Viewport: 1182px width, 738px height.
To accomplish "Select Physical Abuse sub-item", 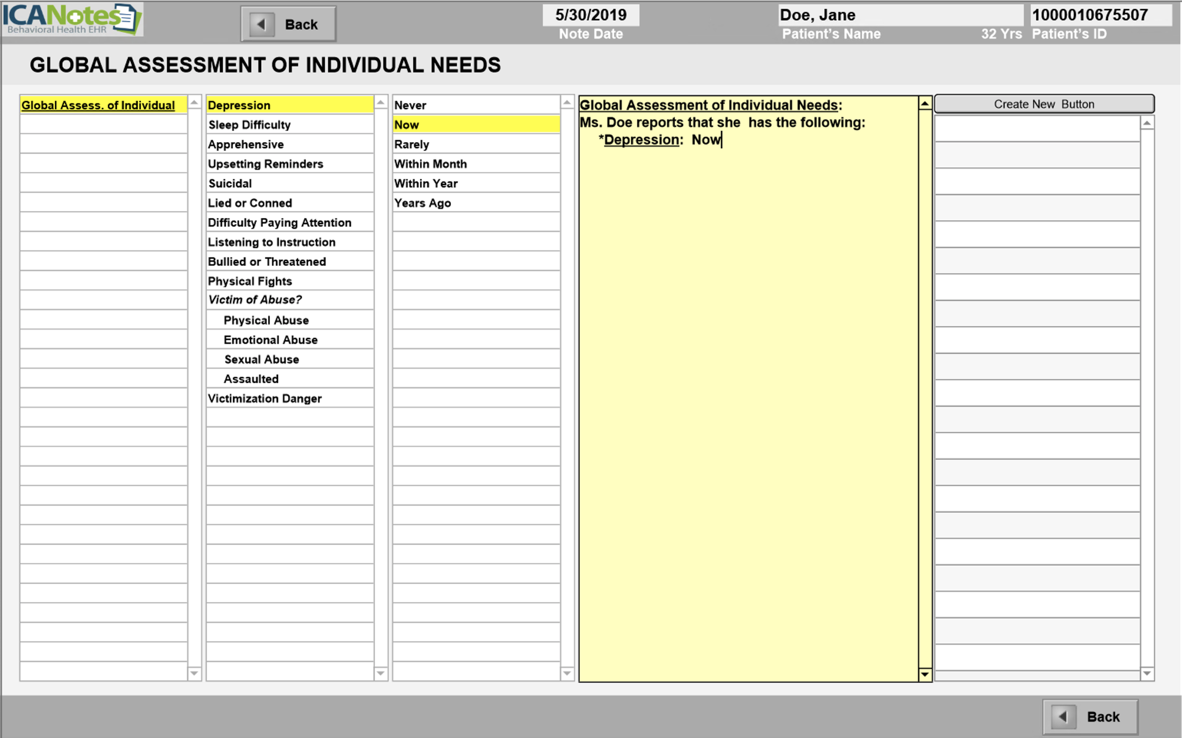I will click(266, 321).
